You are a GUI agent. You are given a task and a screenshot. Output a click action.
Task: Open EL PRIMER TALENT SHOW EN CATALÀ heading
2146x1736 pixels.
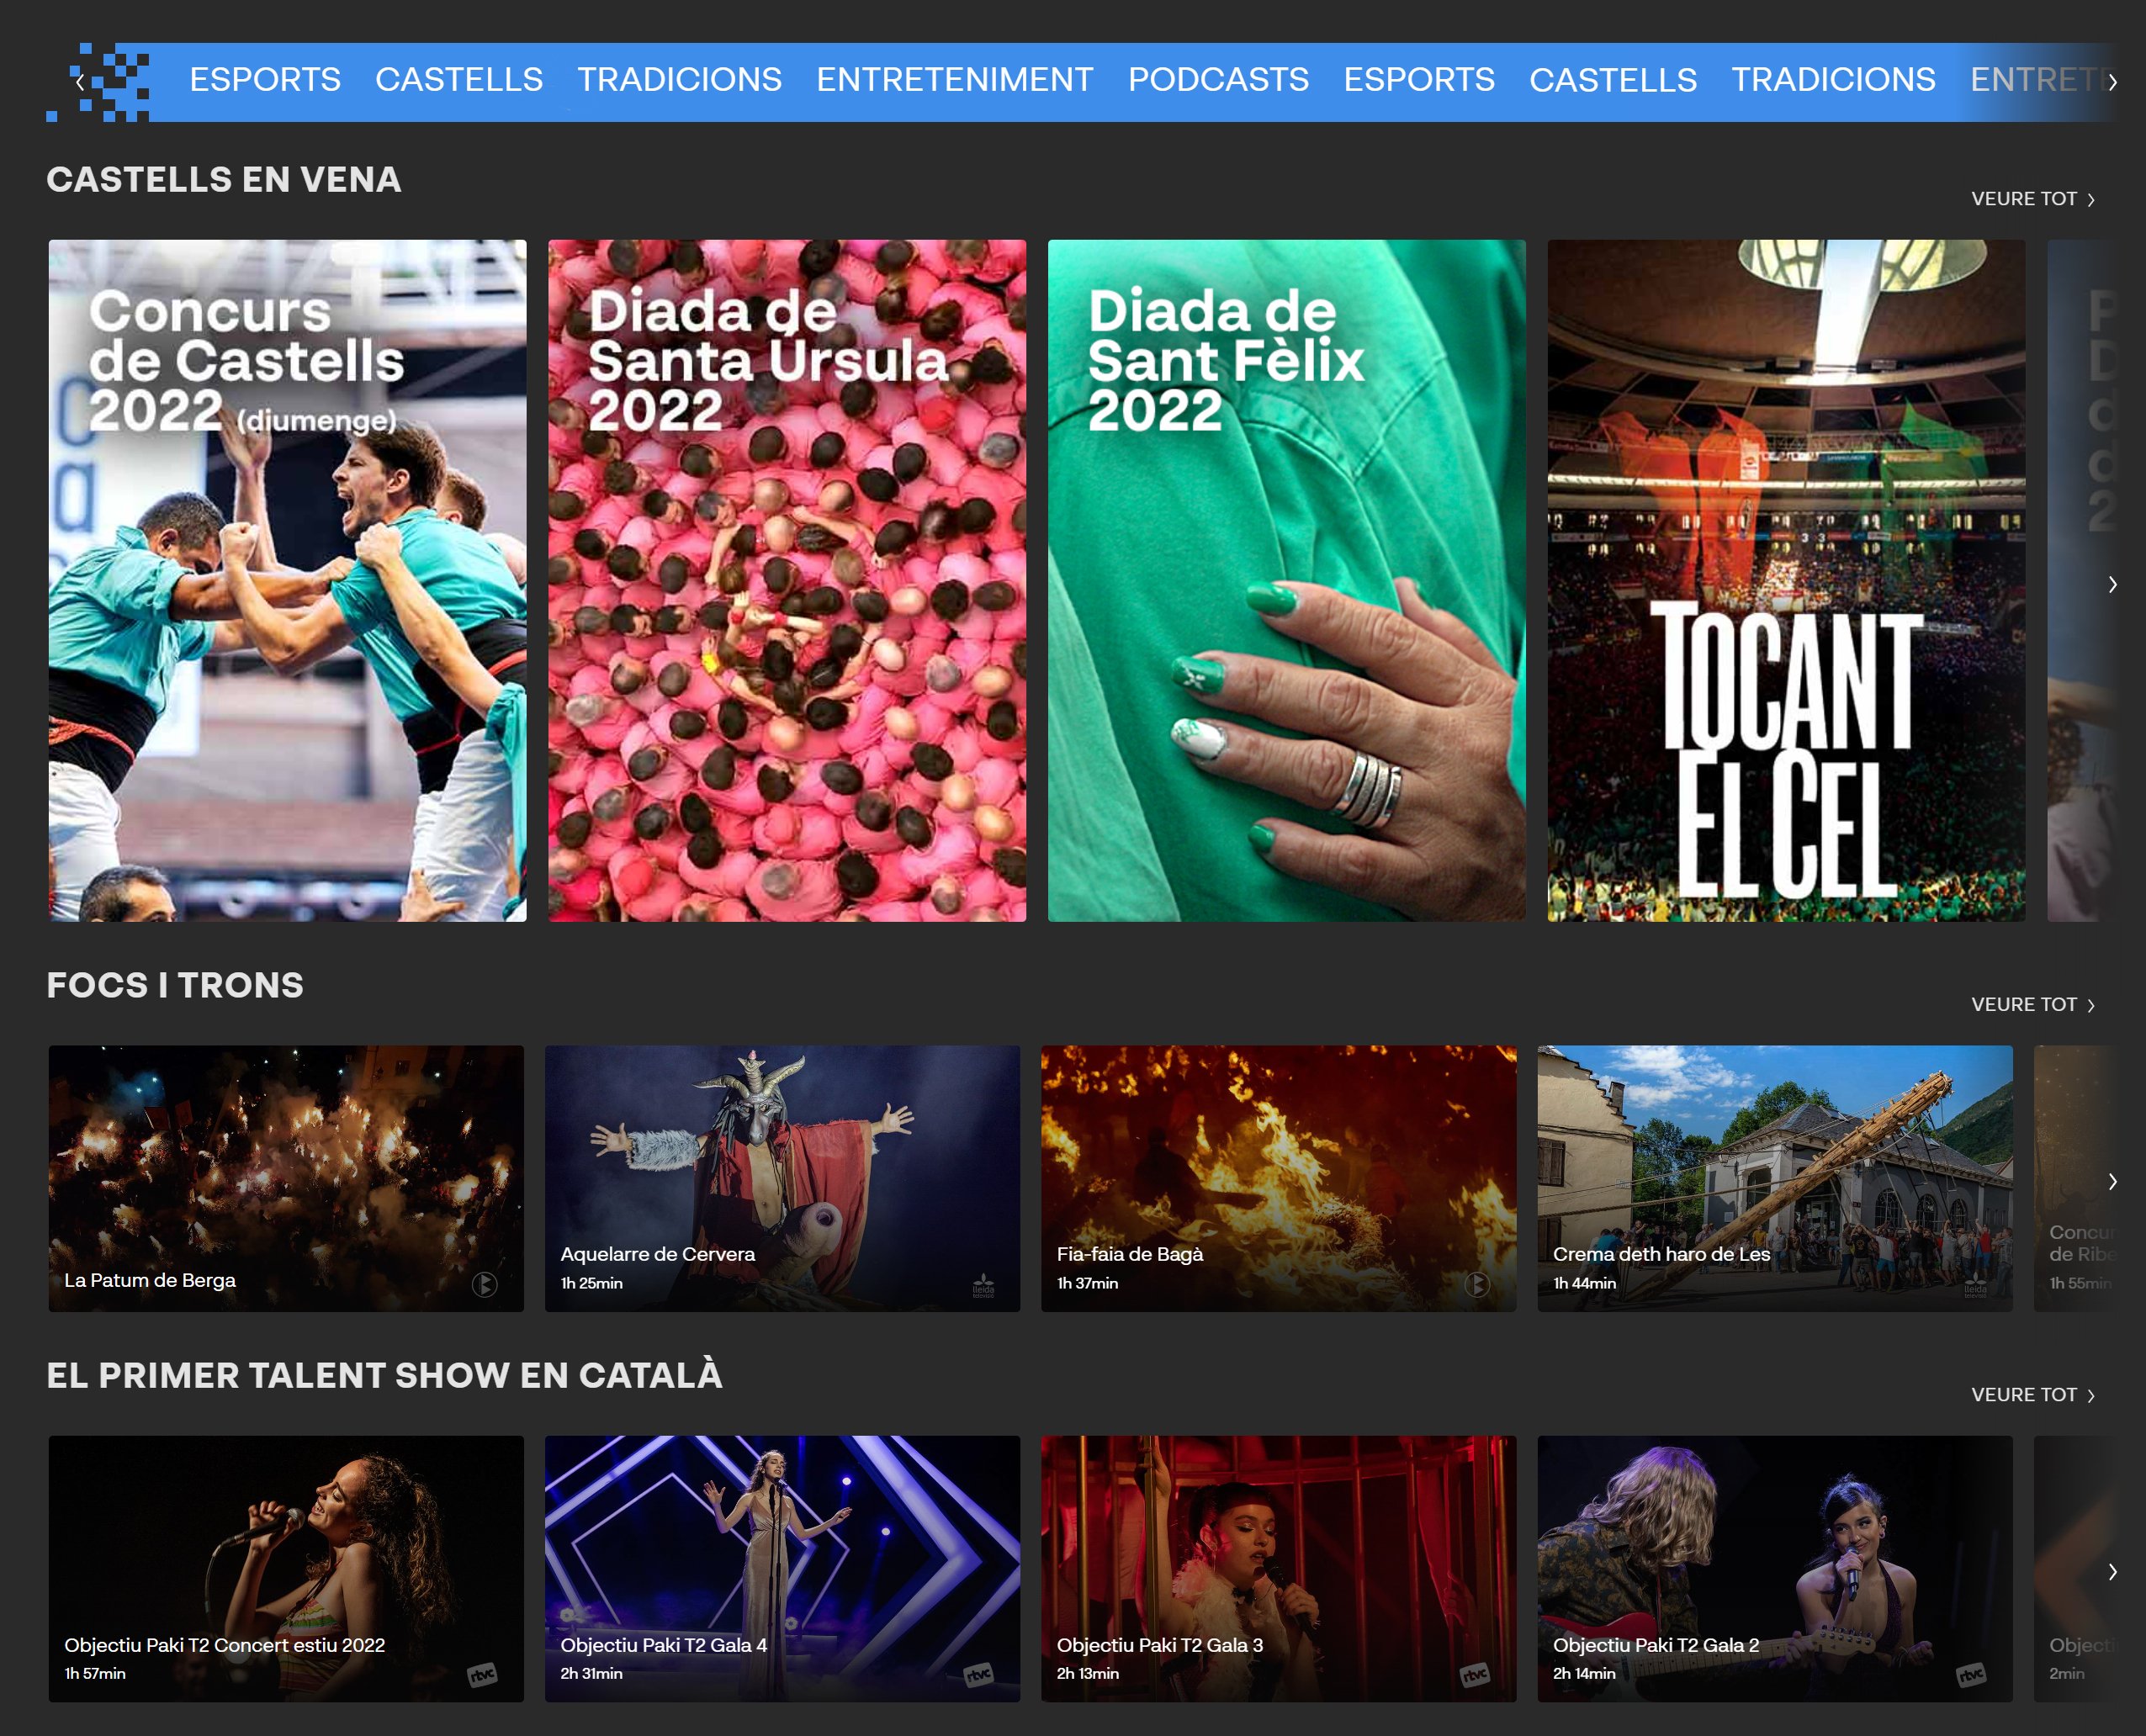[x=384, y=1374]
